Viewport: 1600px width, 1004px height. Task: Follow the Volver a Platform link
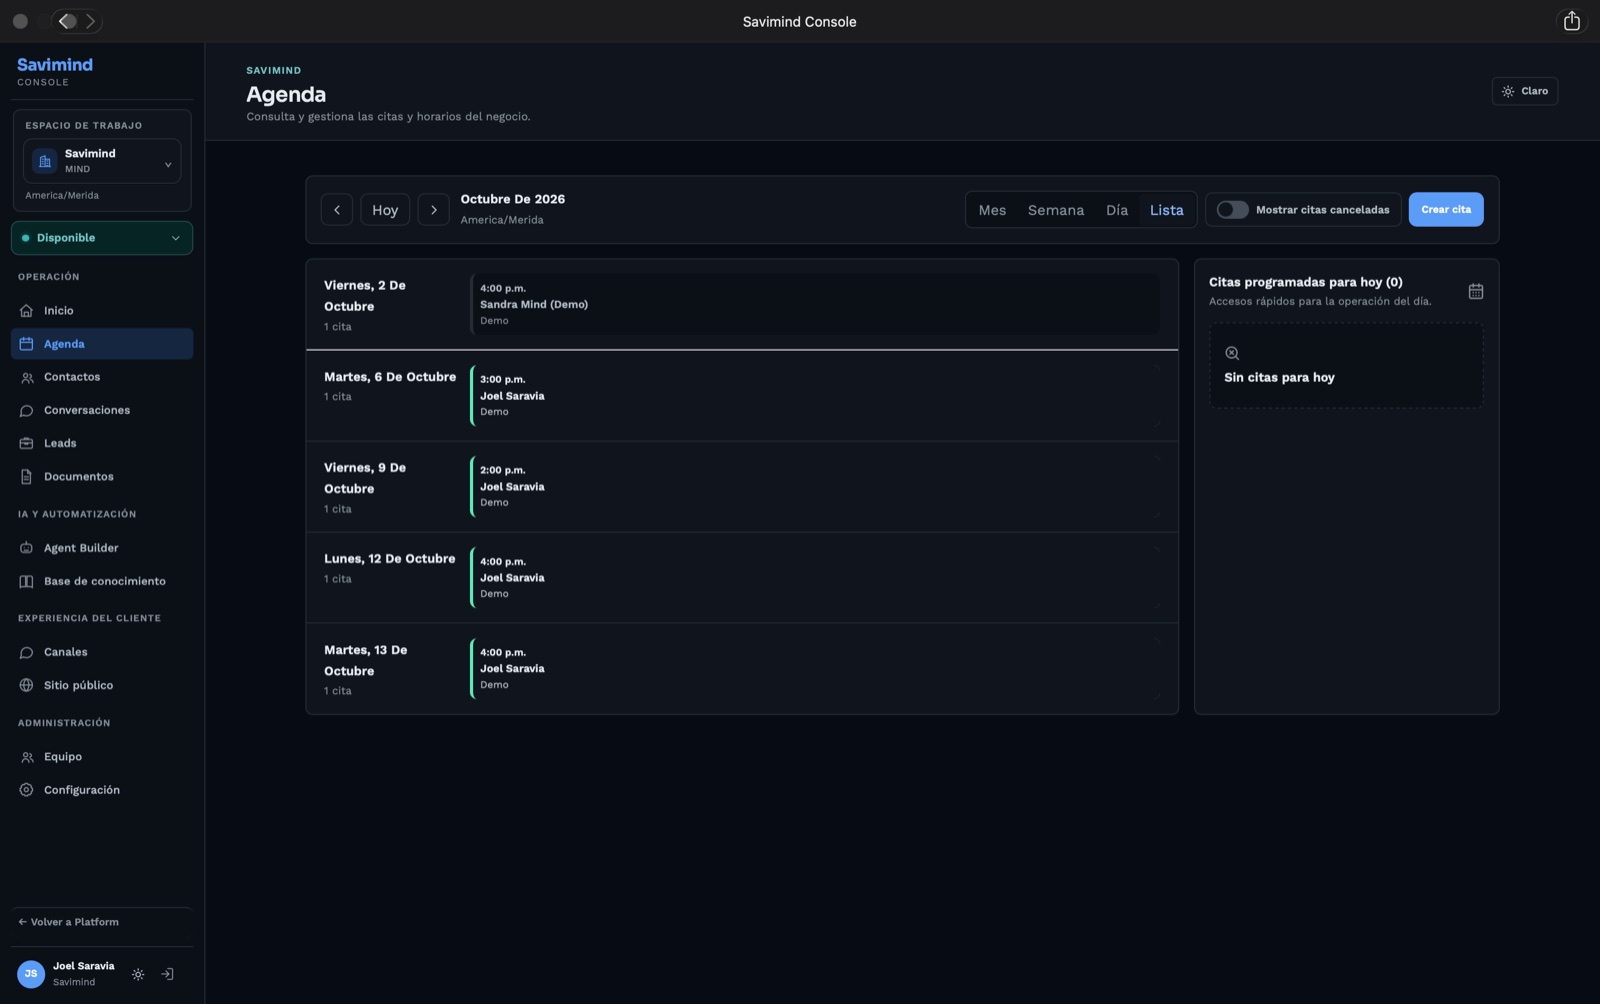click(x=69, y=922)
